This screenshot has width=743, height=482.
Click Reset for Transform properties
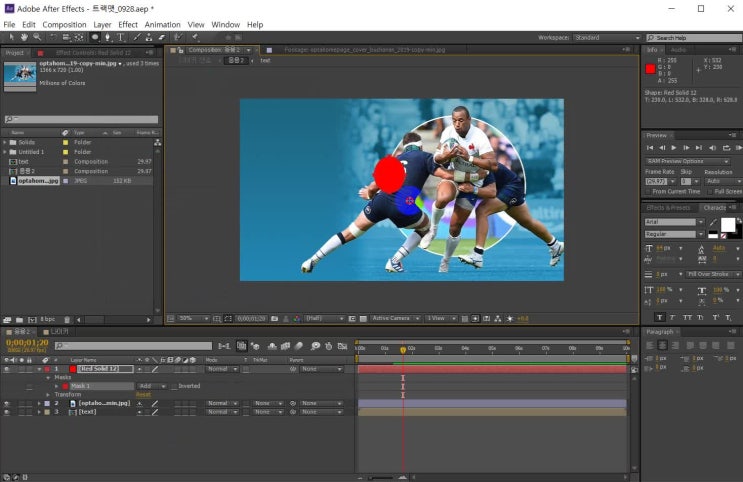143,394
